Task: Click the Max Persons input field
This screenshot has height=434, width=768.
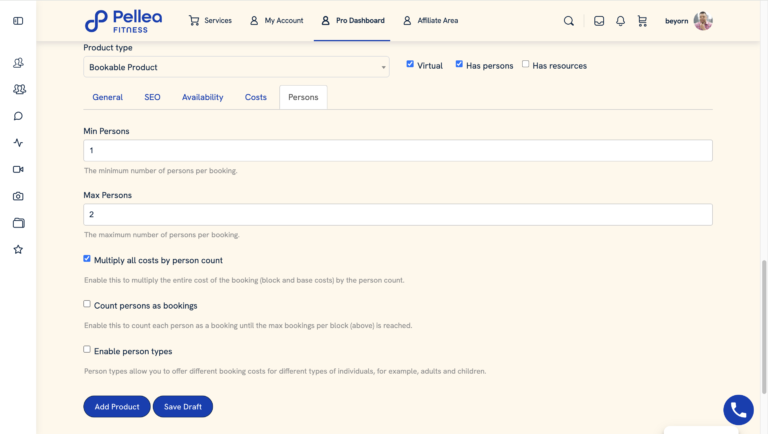Action: pyautogui.click(x=398, y=215)
